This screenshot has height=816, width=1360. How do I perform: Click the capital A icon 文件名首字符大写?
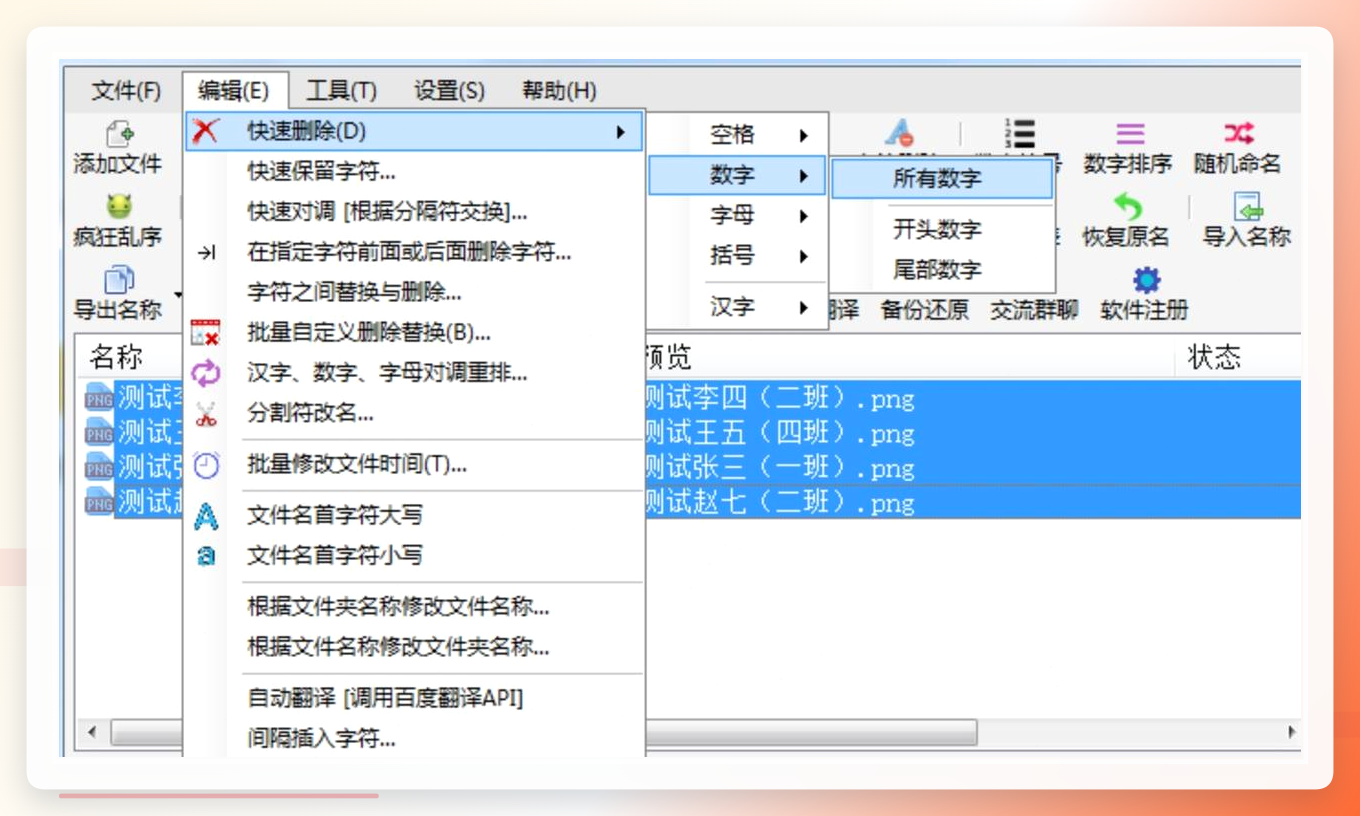tap(206, 516)
